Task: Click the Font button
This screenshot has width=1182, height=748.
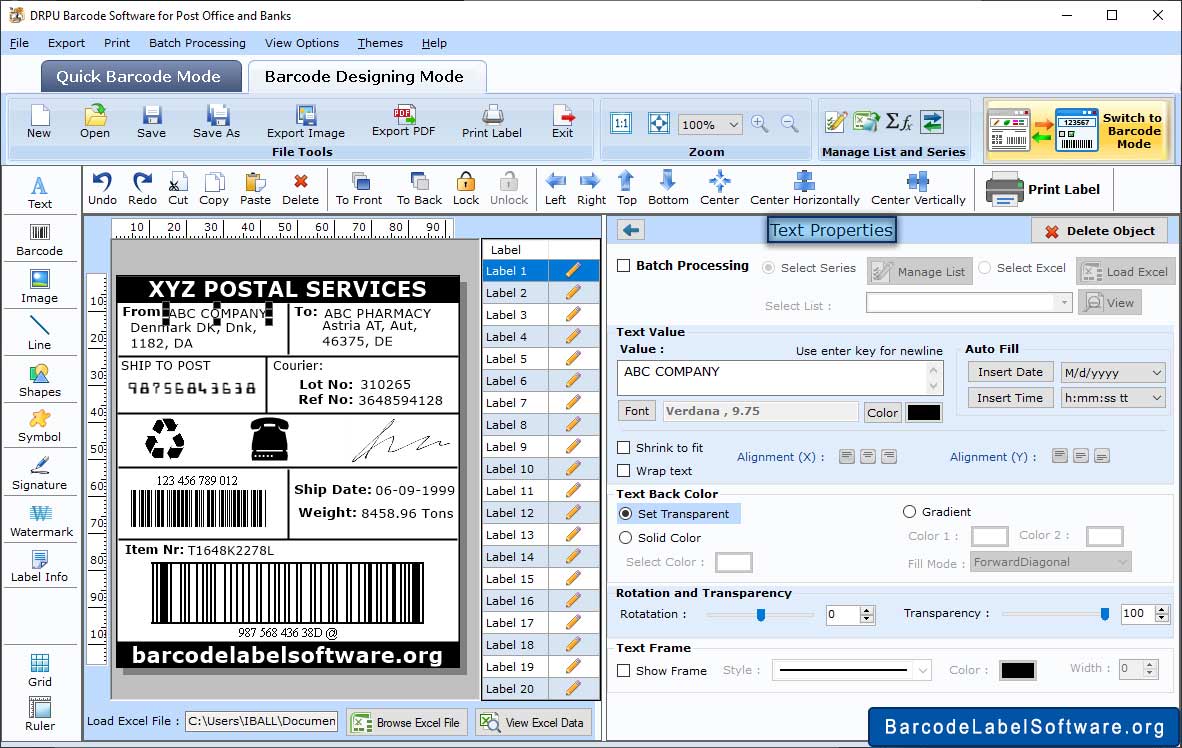Action: (636, 411)
